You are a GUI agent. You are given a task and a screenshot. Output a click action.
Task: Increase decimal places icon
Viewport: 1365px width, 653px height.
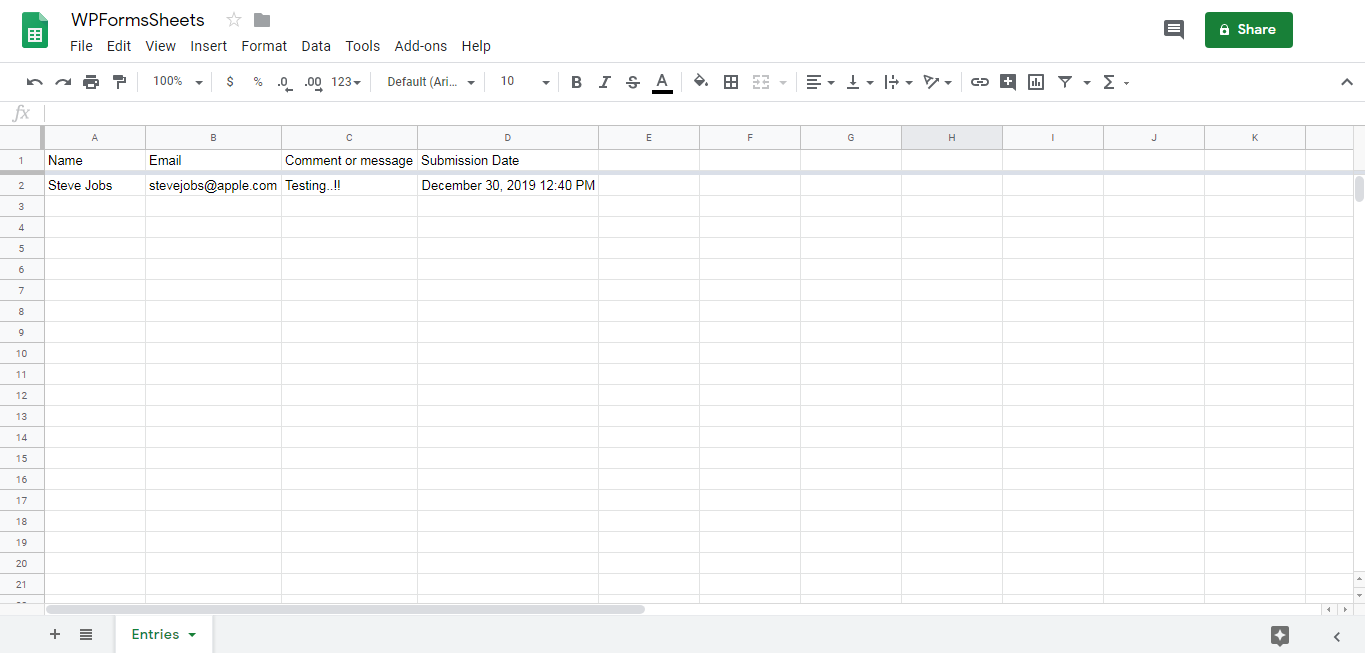313,82
